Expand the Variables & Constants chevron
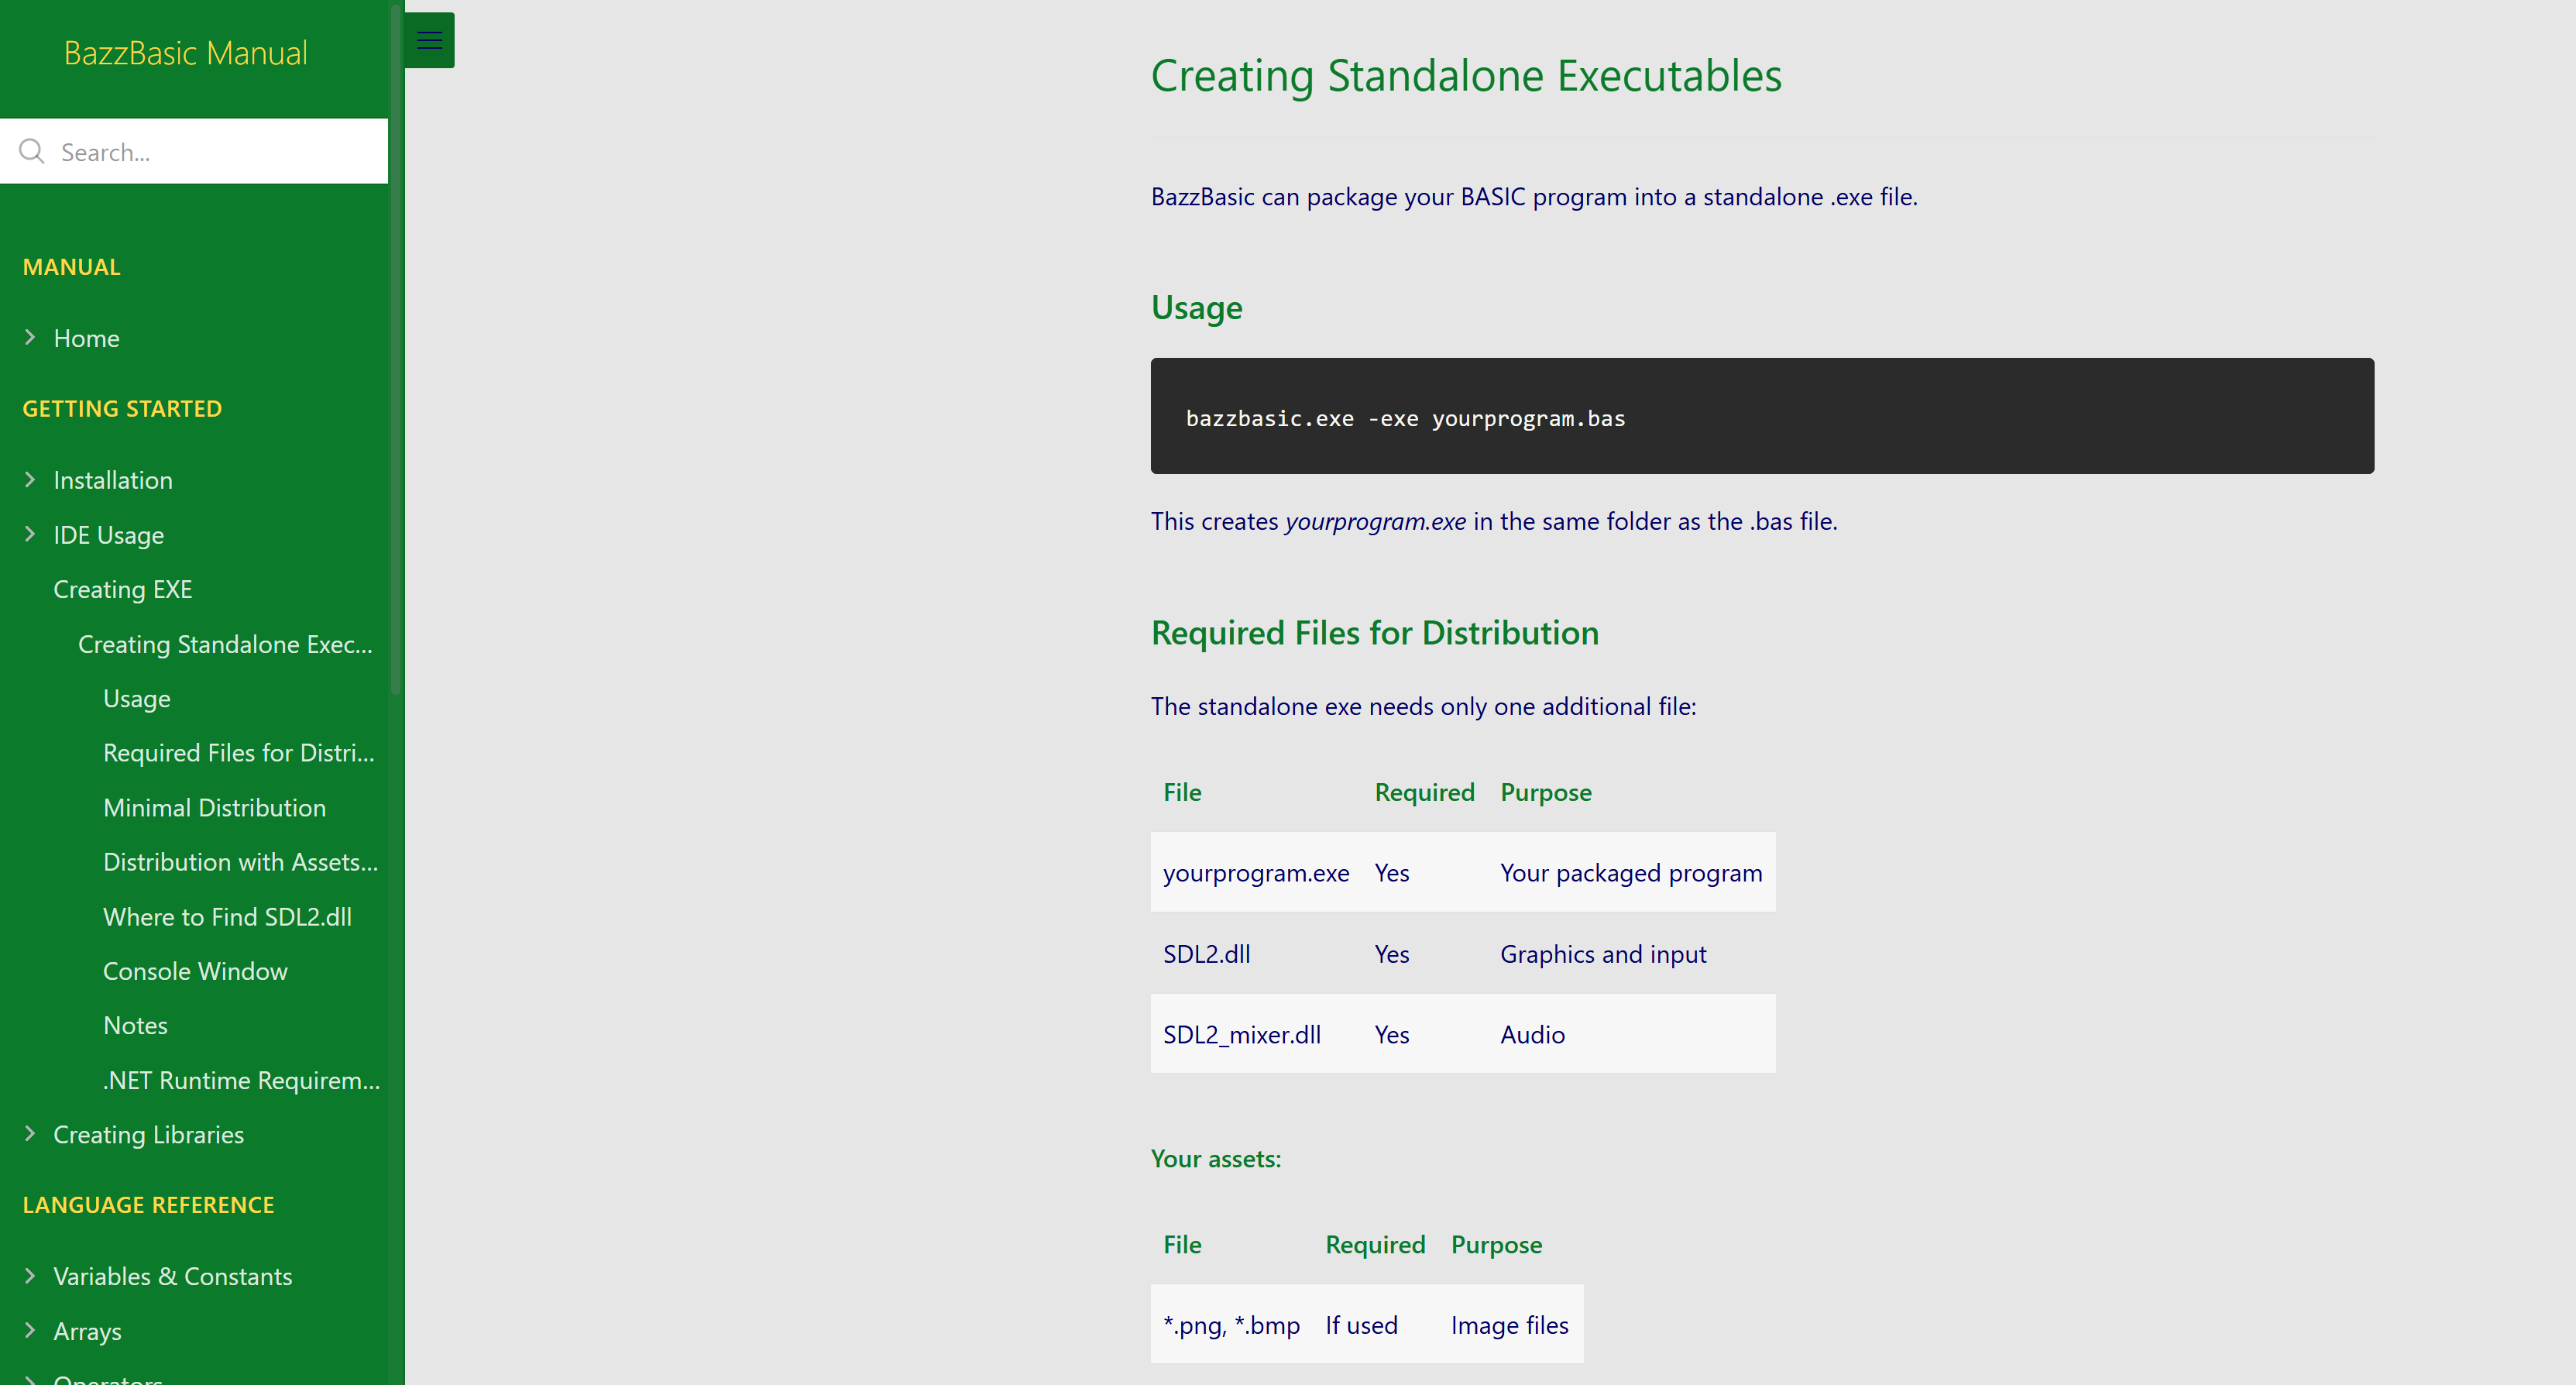2576x1385 pixels. coord(30,1276)
